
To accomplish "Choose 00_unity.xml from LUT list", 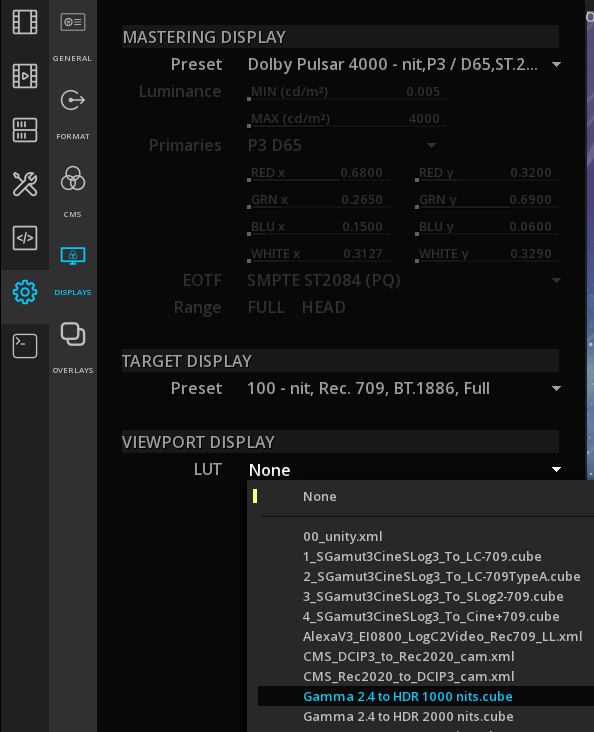I will pyautogui.click(x=342, y=536).
